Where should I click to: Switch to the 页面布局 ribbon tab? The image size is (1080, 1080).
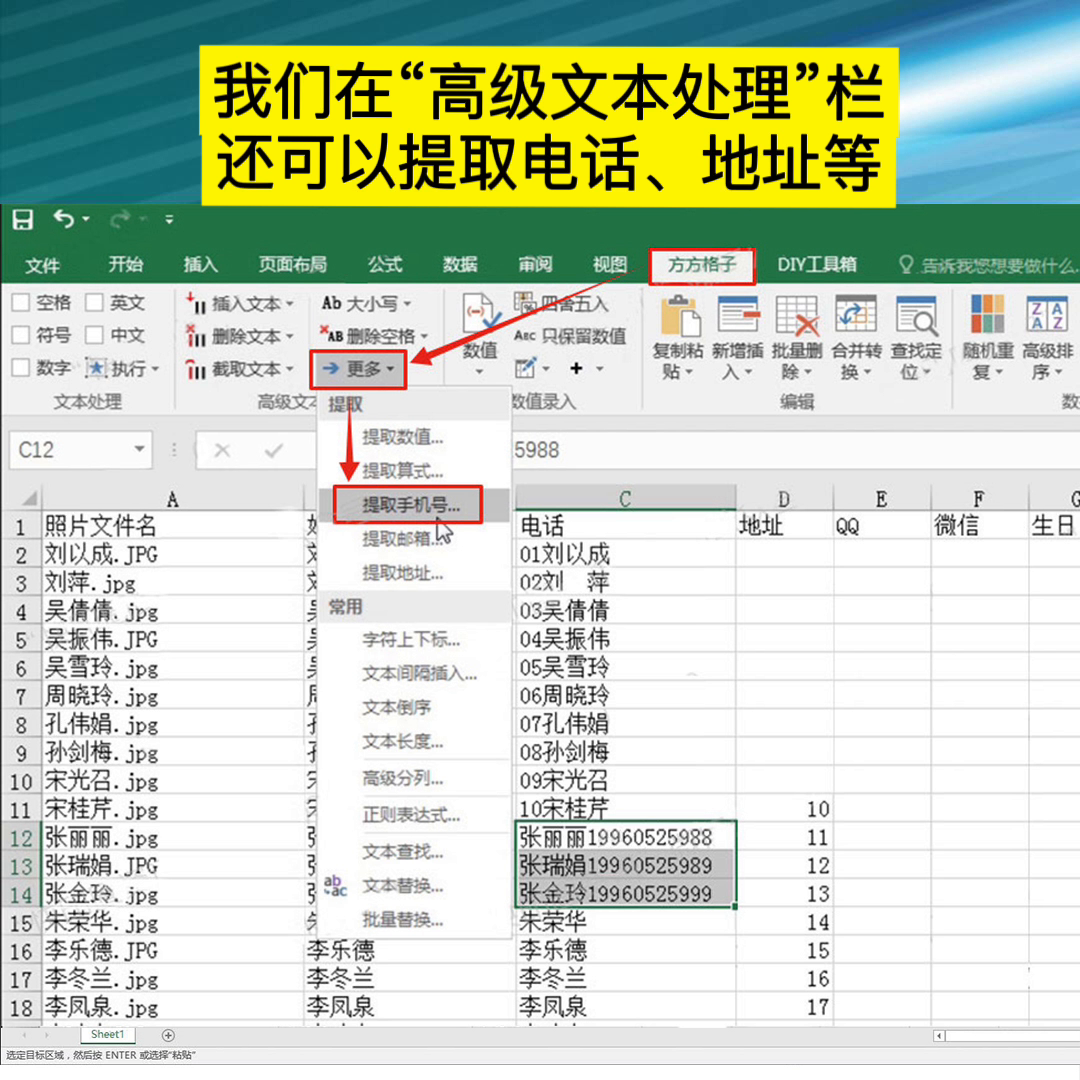293,264
